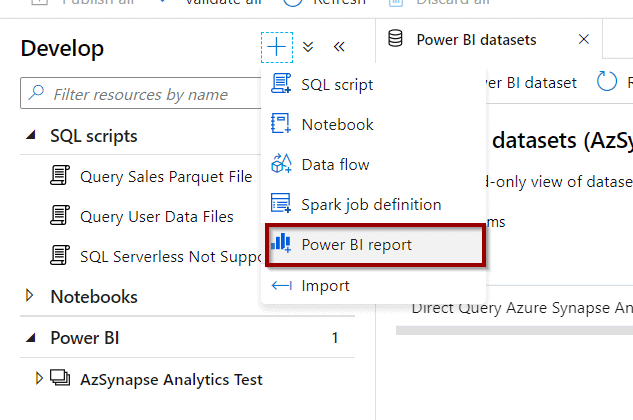
Task: Click the Direct Query Azure Synapse dataset row
Action: coord(522,308)
